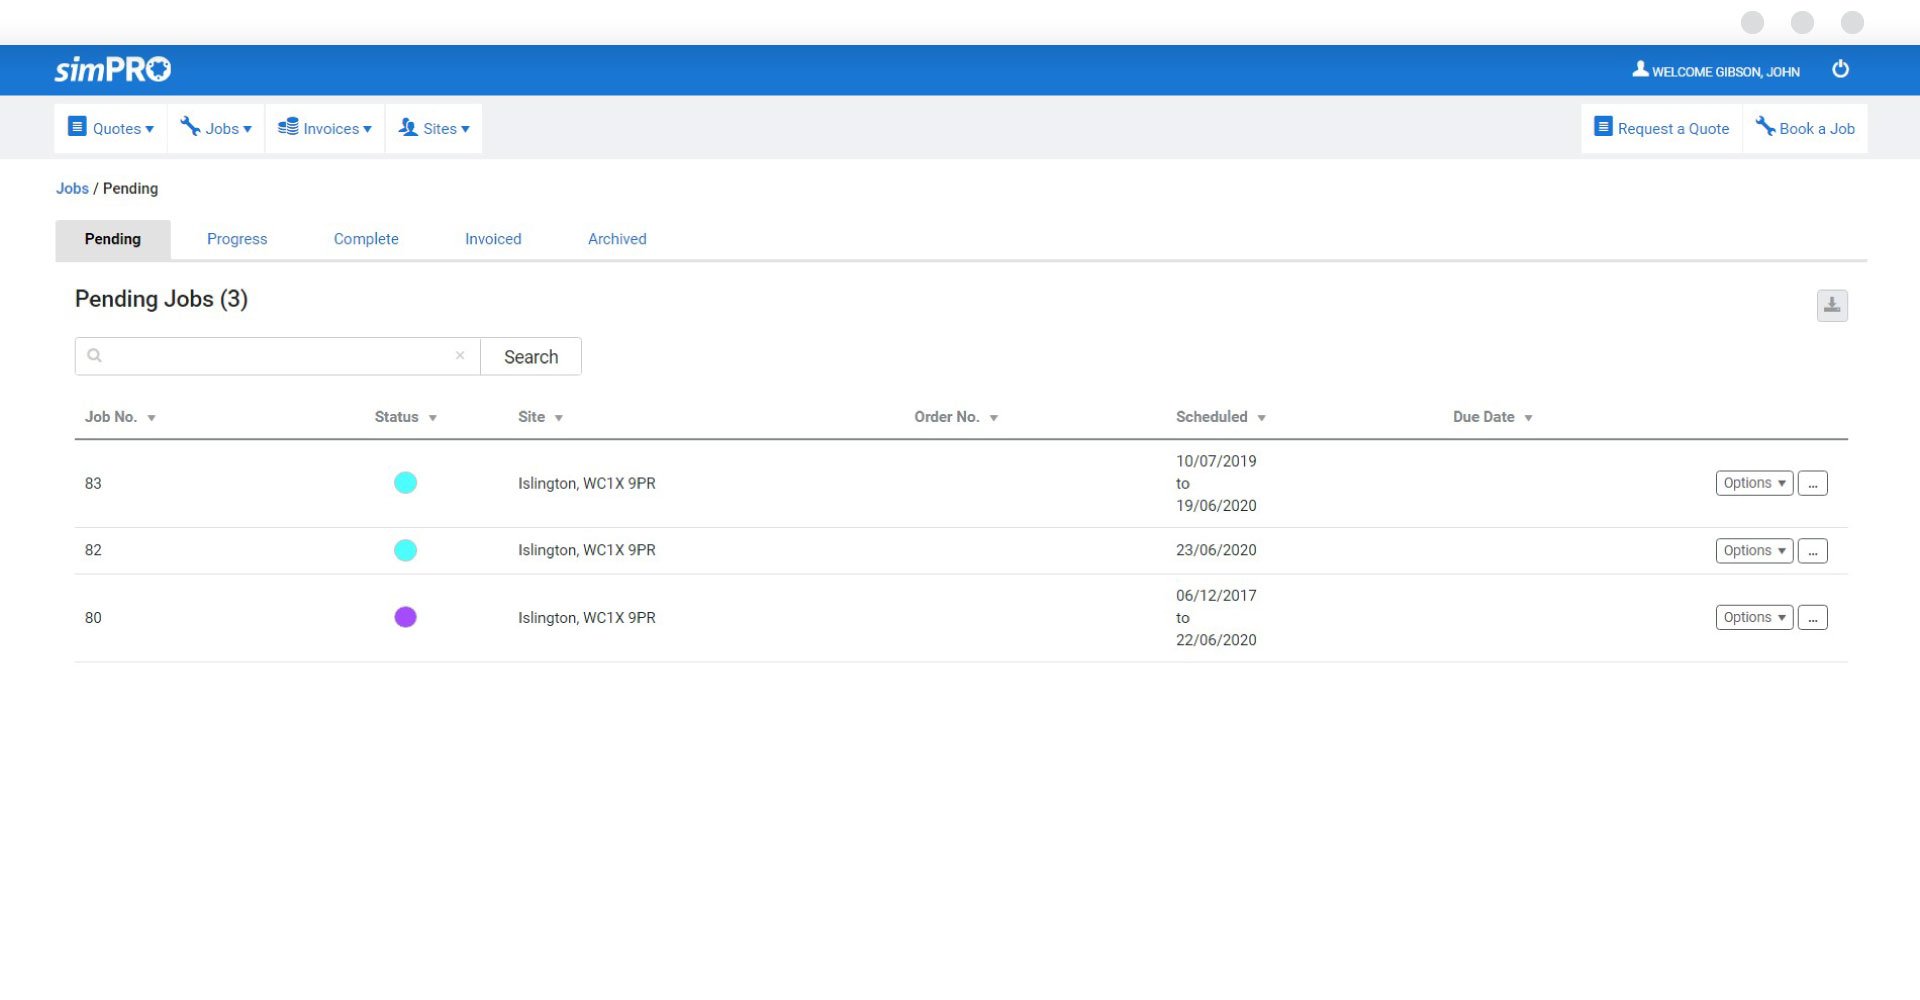Open the Quotes menu icon

click(x=78, y=126)
